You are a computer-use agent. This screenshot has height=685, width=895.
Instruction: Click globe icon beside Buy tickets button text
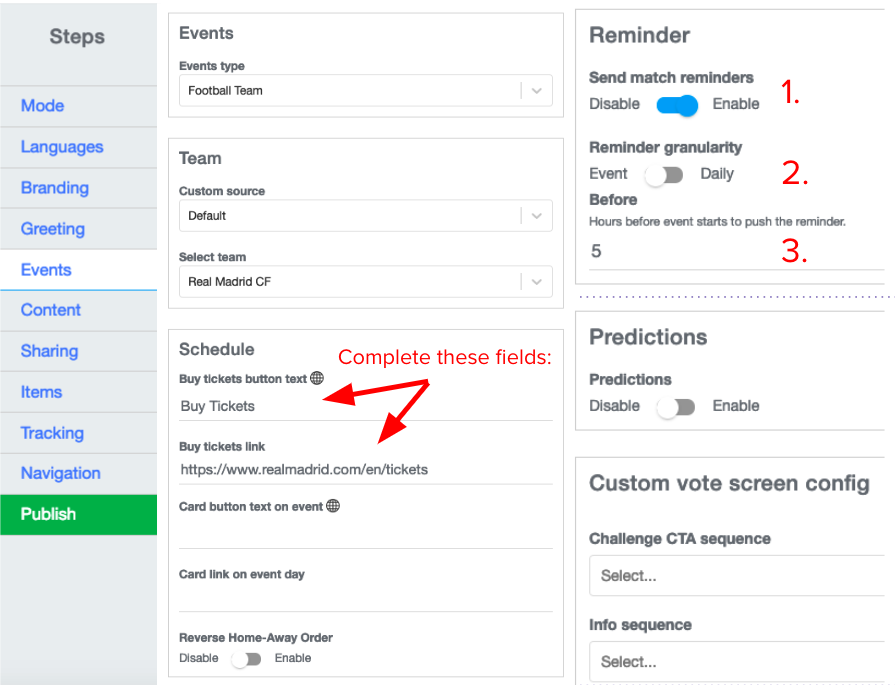point(317,378)
